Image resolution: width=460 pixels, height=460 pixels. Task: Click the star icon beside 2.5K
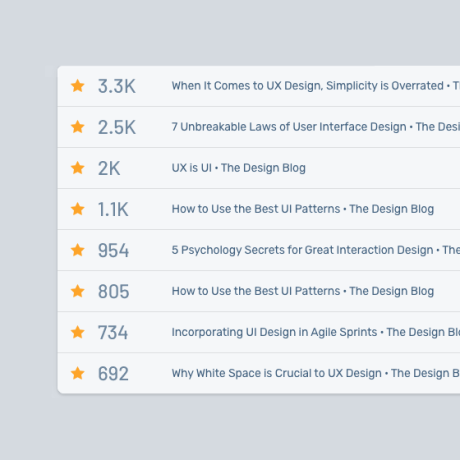pos(78,127)
